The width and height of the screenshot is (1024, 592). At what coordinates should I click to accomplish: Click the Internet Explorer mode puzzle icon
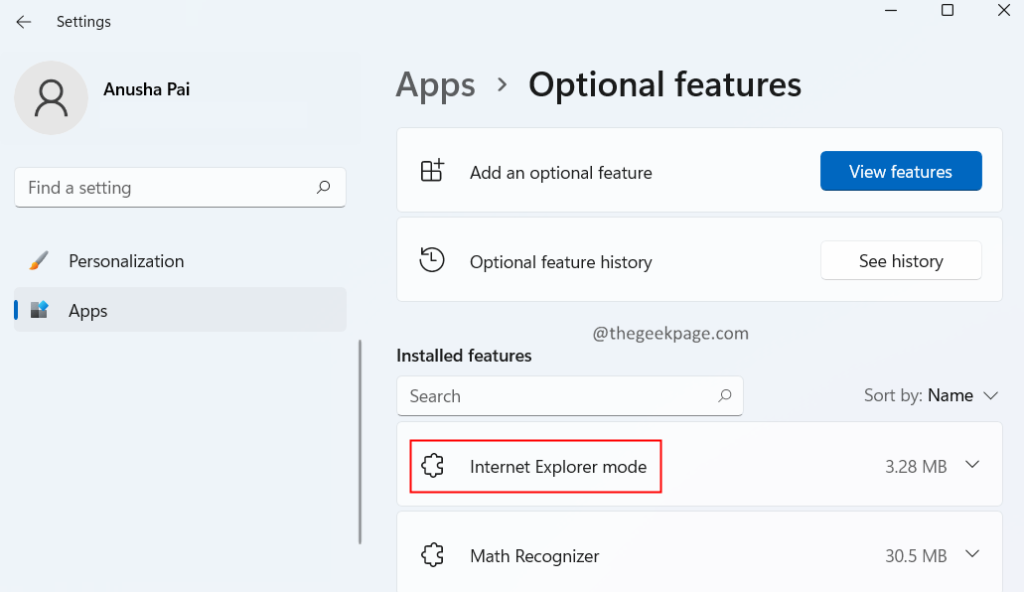pyautogui.click(x=432, y=466)
